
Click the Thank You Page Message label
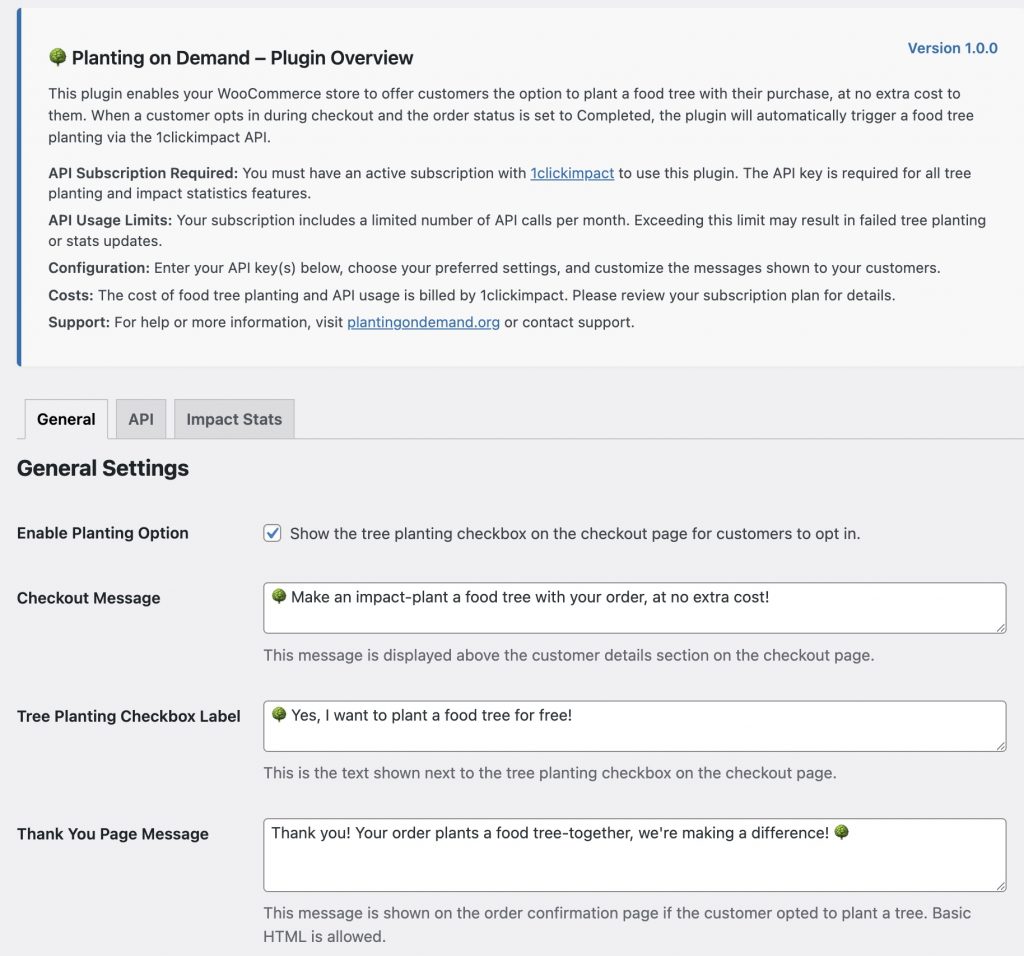coord(113,834)
